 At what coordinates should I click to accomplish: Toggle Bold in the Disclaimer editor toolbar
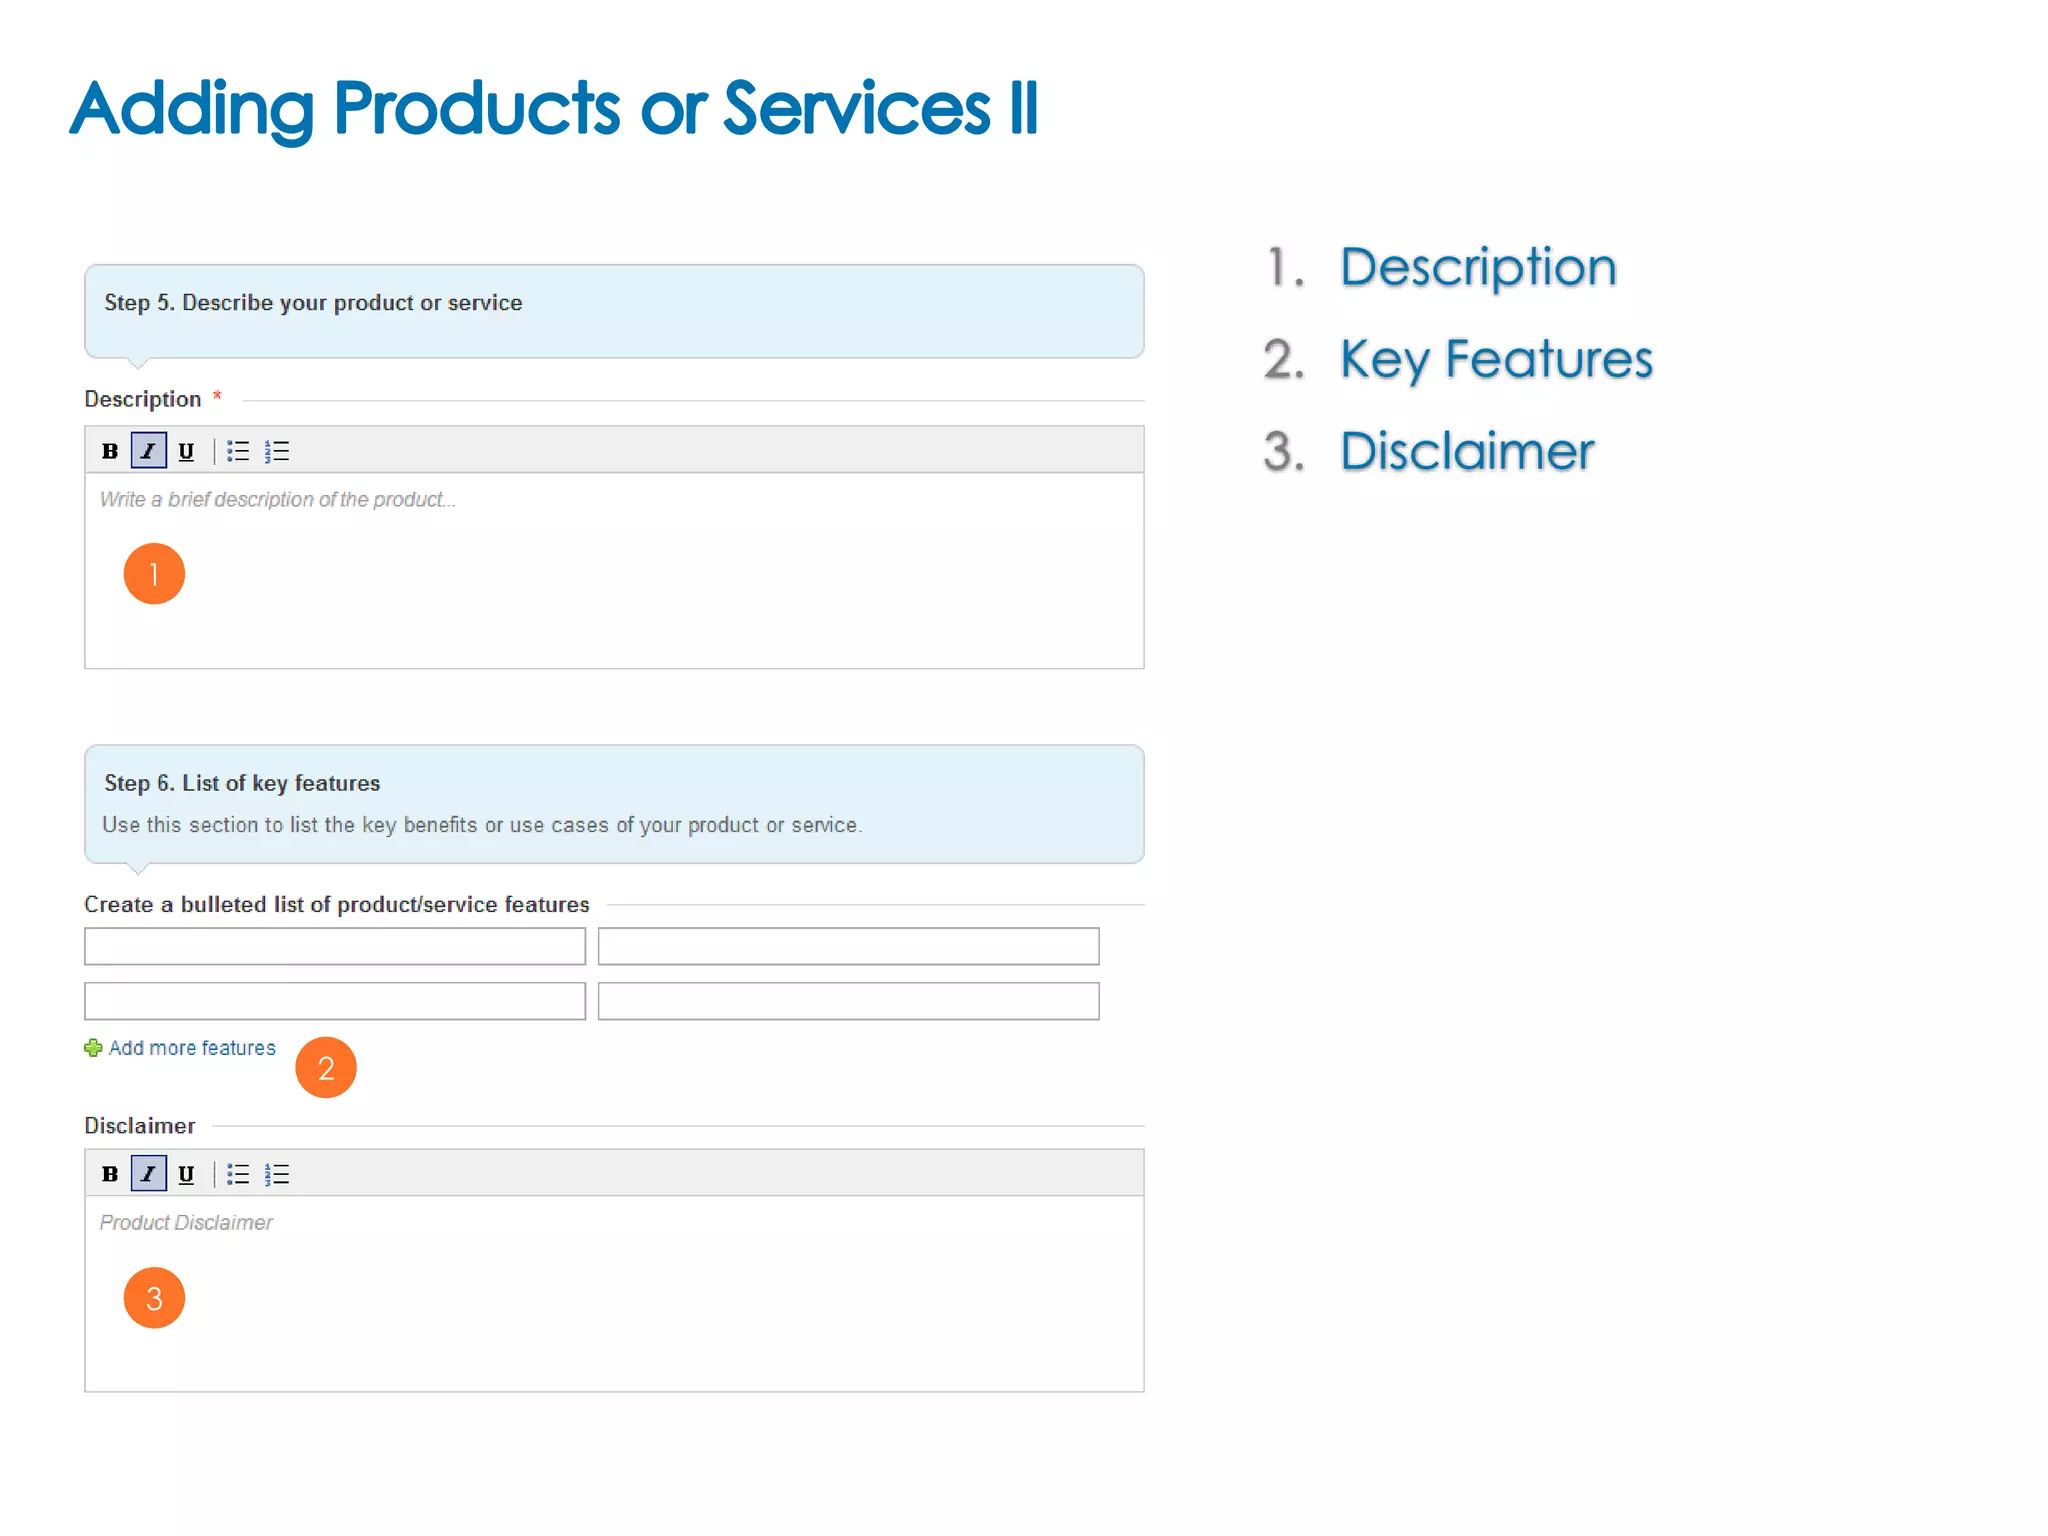110,1174
